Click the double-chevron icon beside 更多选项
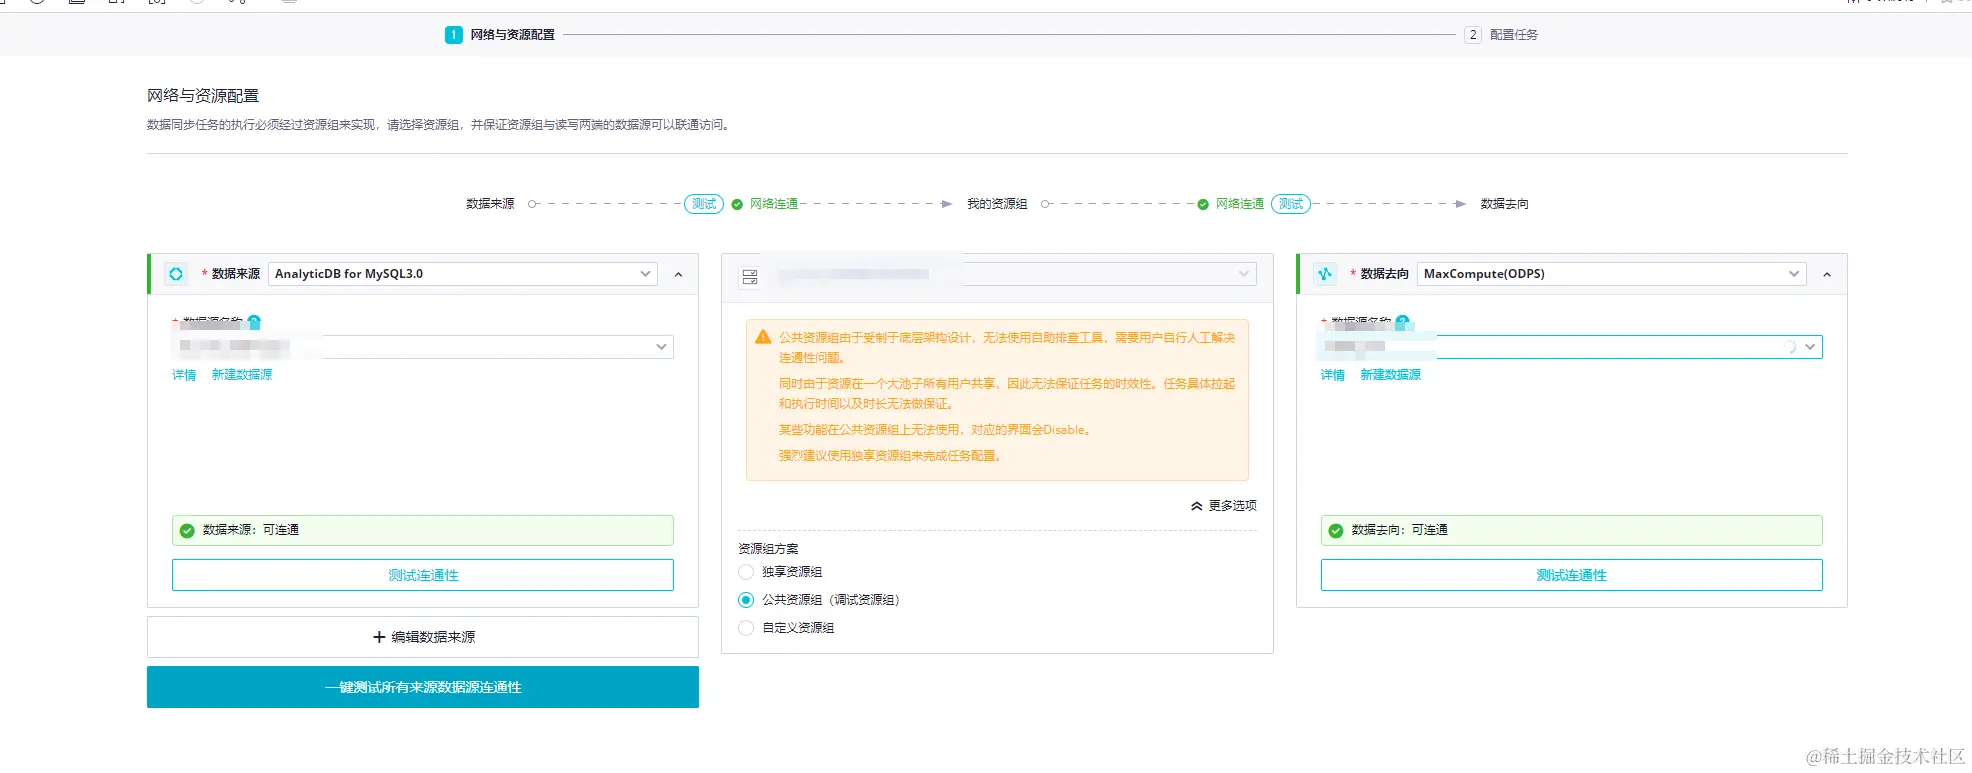Screen dimensions: 1972x773 [1197, 506]
